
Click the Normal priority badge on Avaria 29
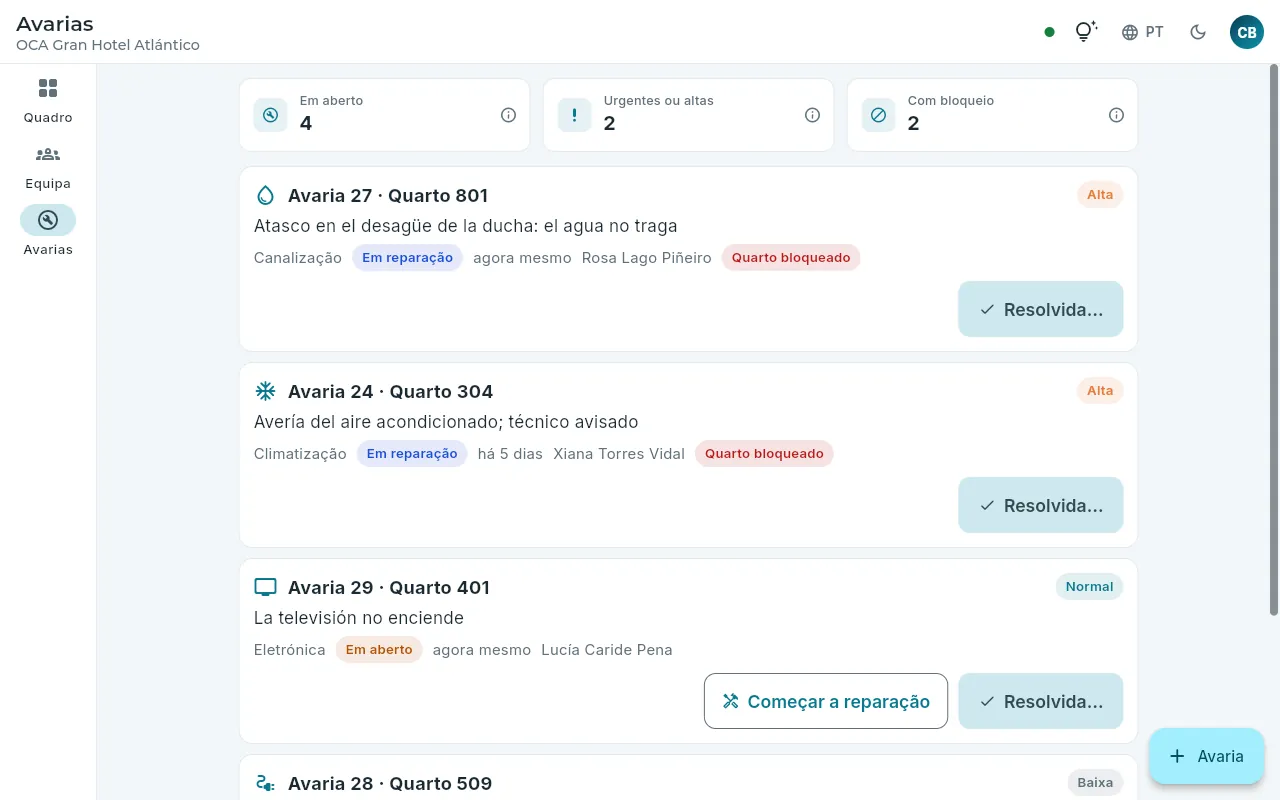(x=1089, y=587)
